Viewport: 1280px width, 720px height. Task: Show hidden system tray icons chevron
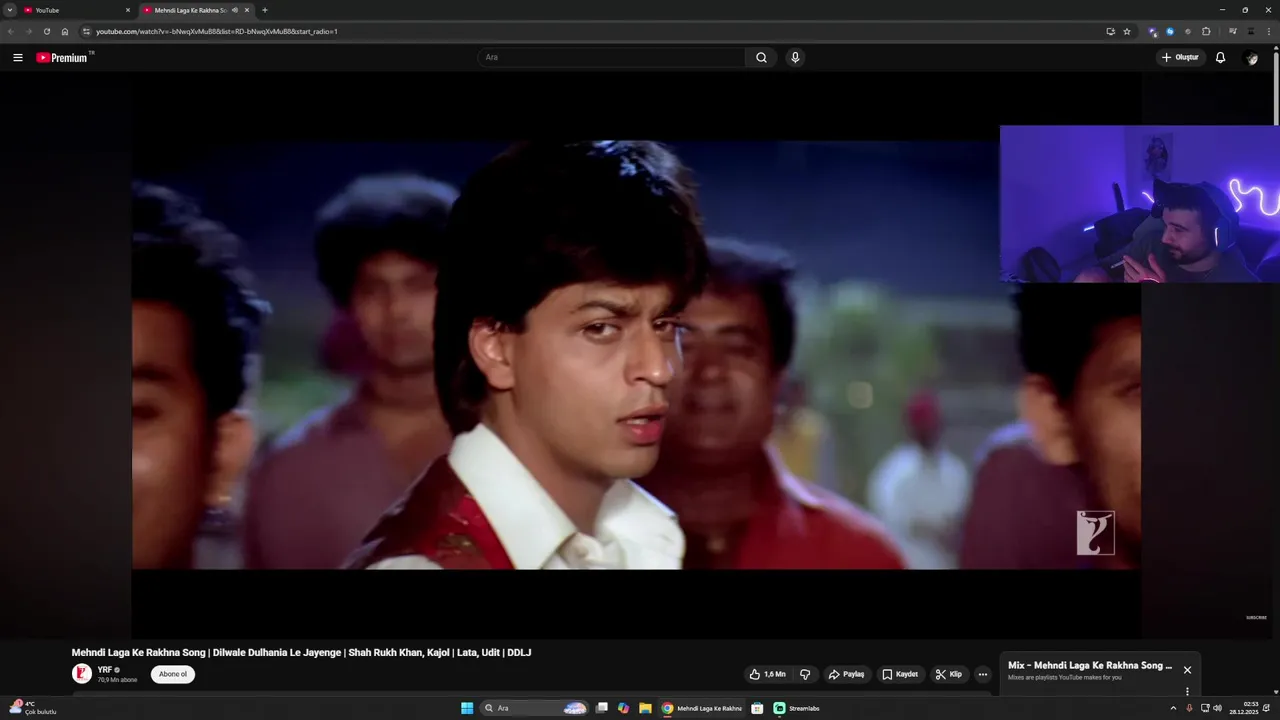pos(1173,708)
